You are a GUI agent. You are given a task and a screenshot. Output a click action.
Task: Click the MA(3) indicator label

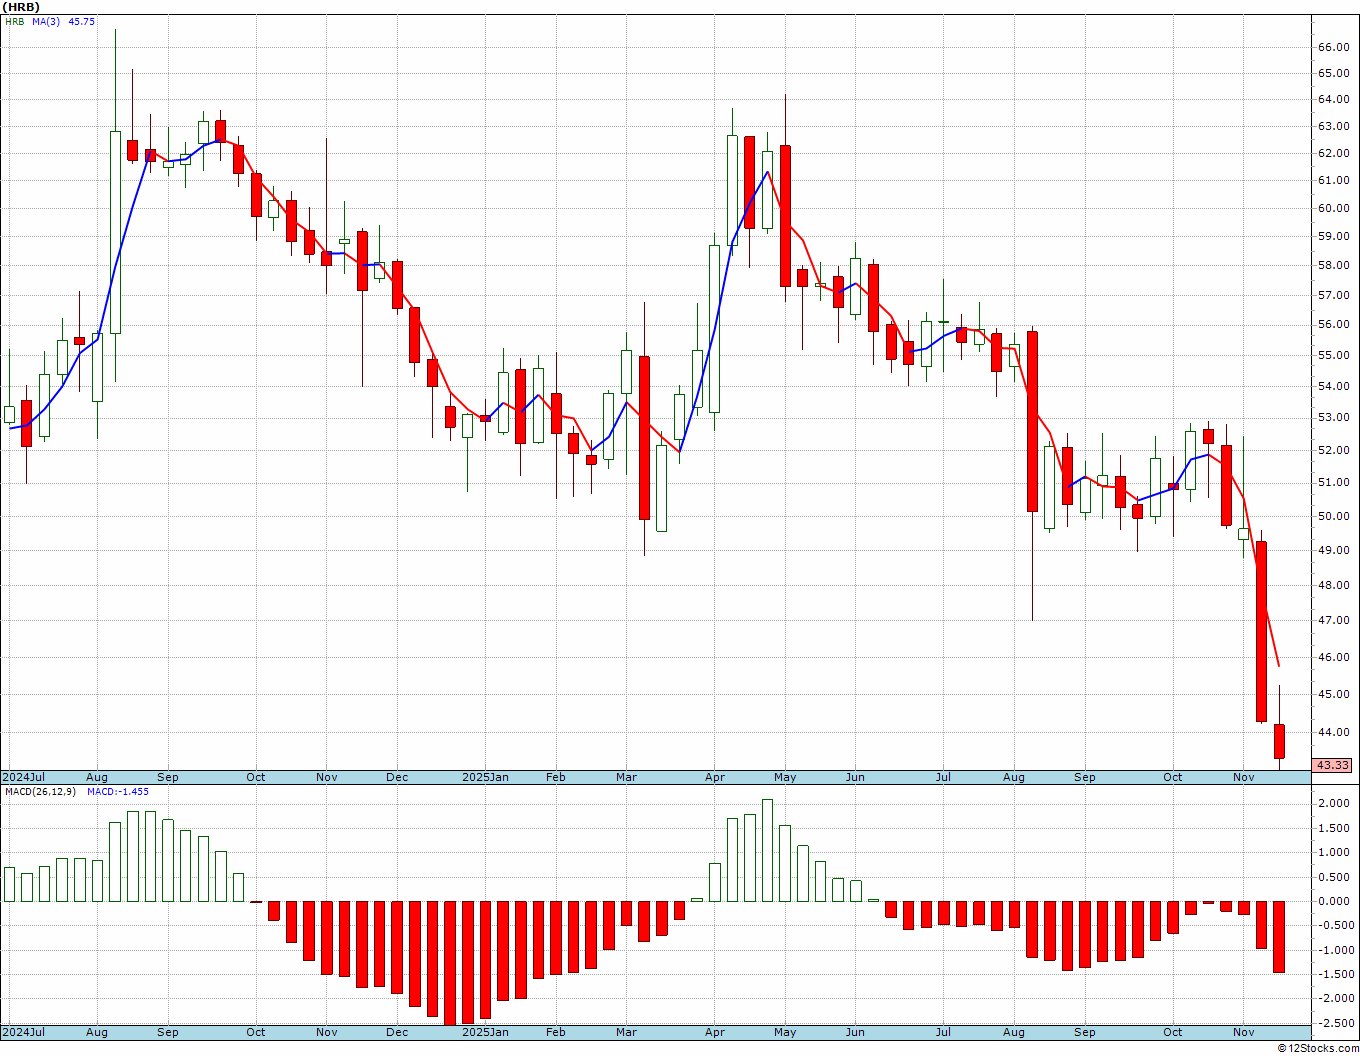46,21
